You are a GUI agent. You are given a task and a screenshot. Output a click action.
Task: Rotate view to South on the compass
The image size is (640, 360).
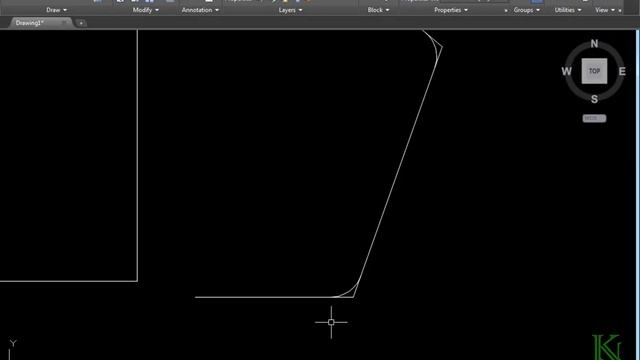pos(594,99)
